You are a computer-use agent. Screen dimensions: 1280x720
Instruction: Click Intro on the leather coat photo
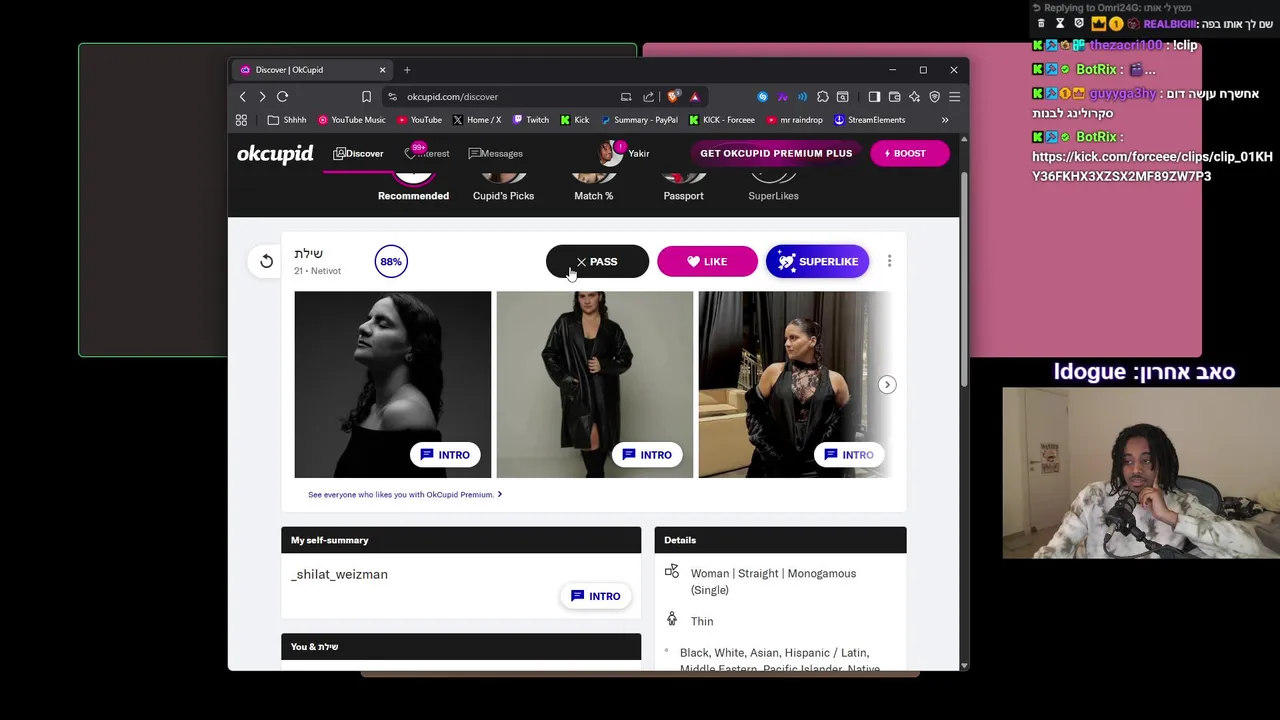tap(646, 455)
